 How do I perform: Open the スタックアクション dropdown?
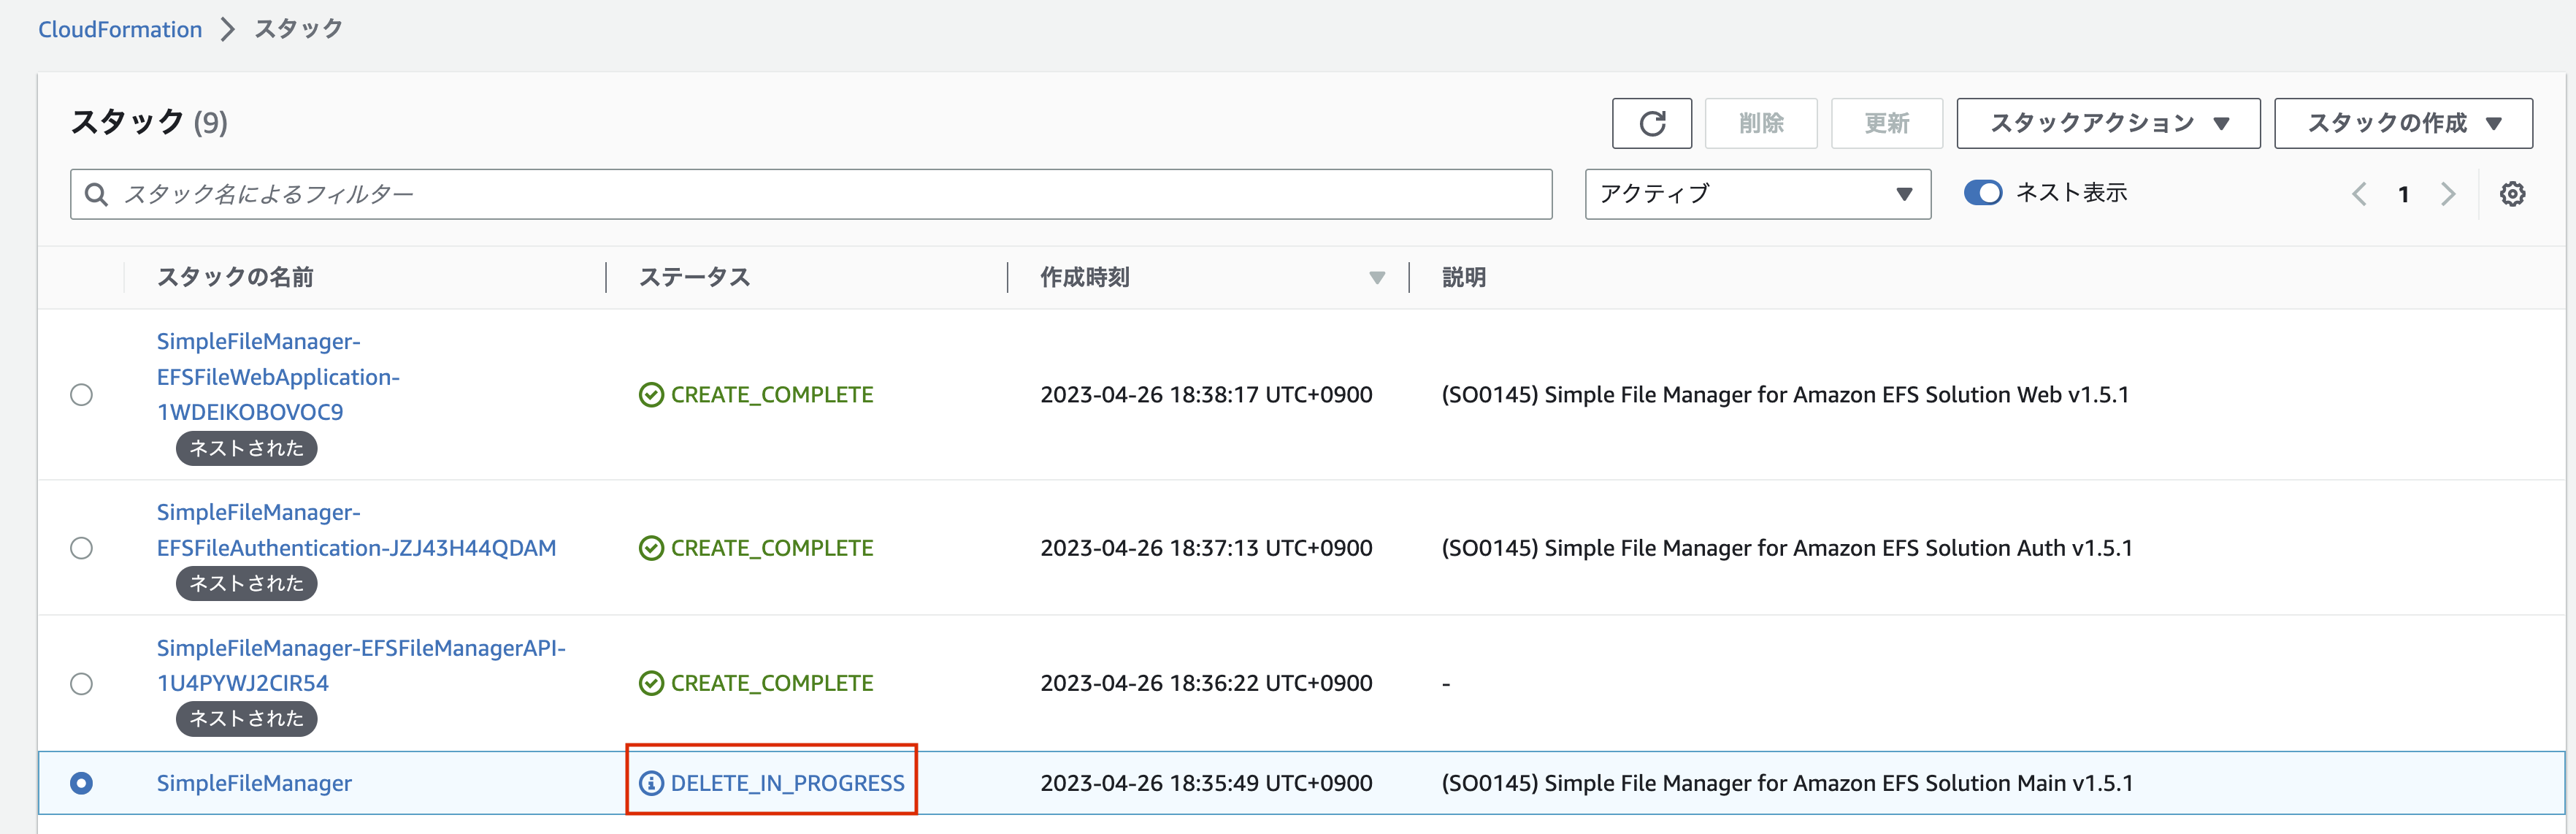(x=2108, y=123)
